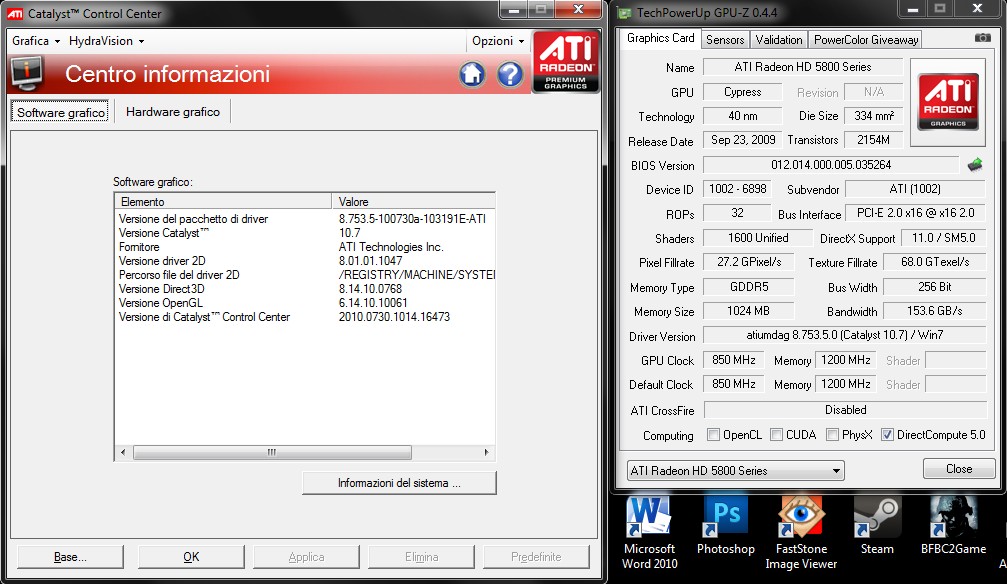Open the Sensors tab
Screen dimensions: 1007x584
coord(725,40)
